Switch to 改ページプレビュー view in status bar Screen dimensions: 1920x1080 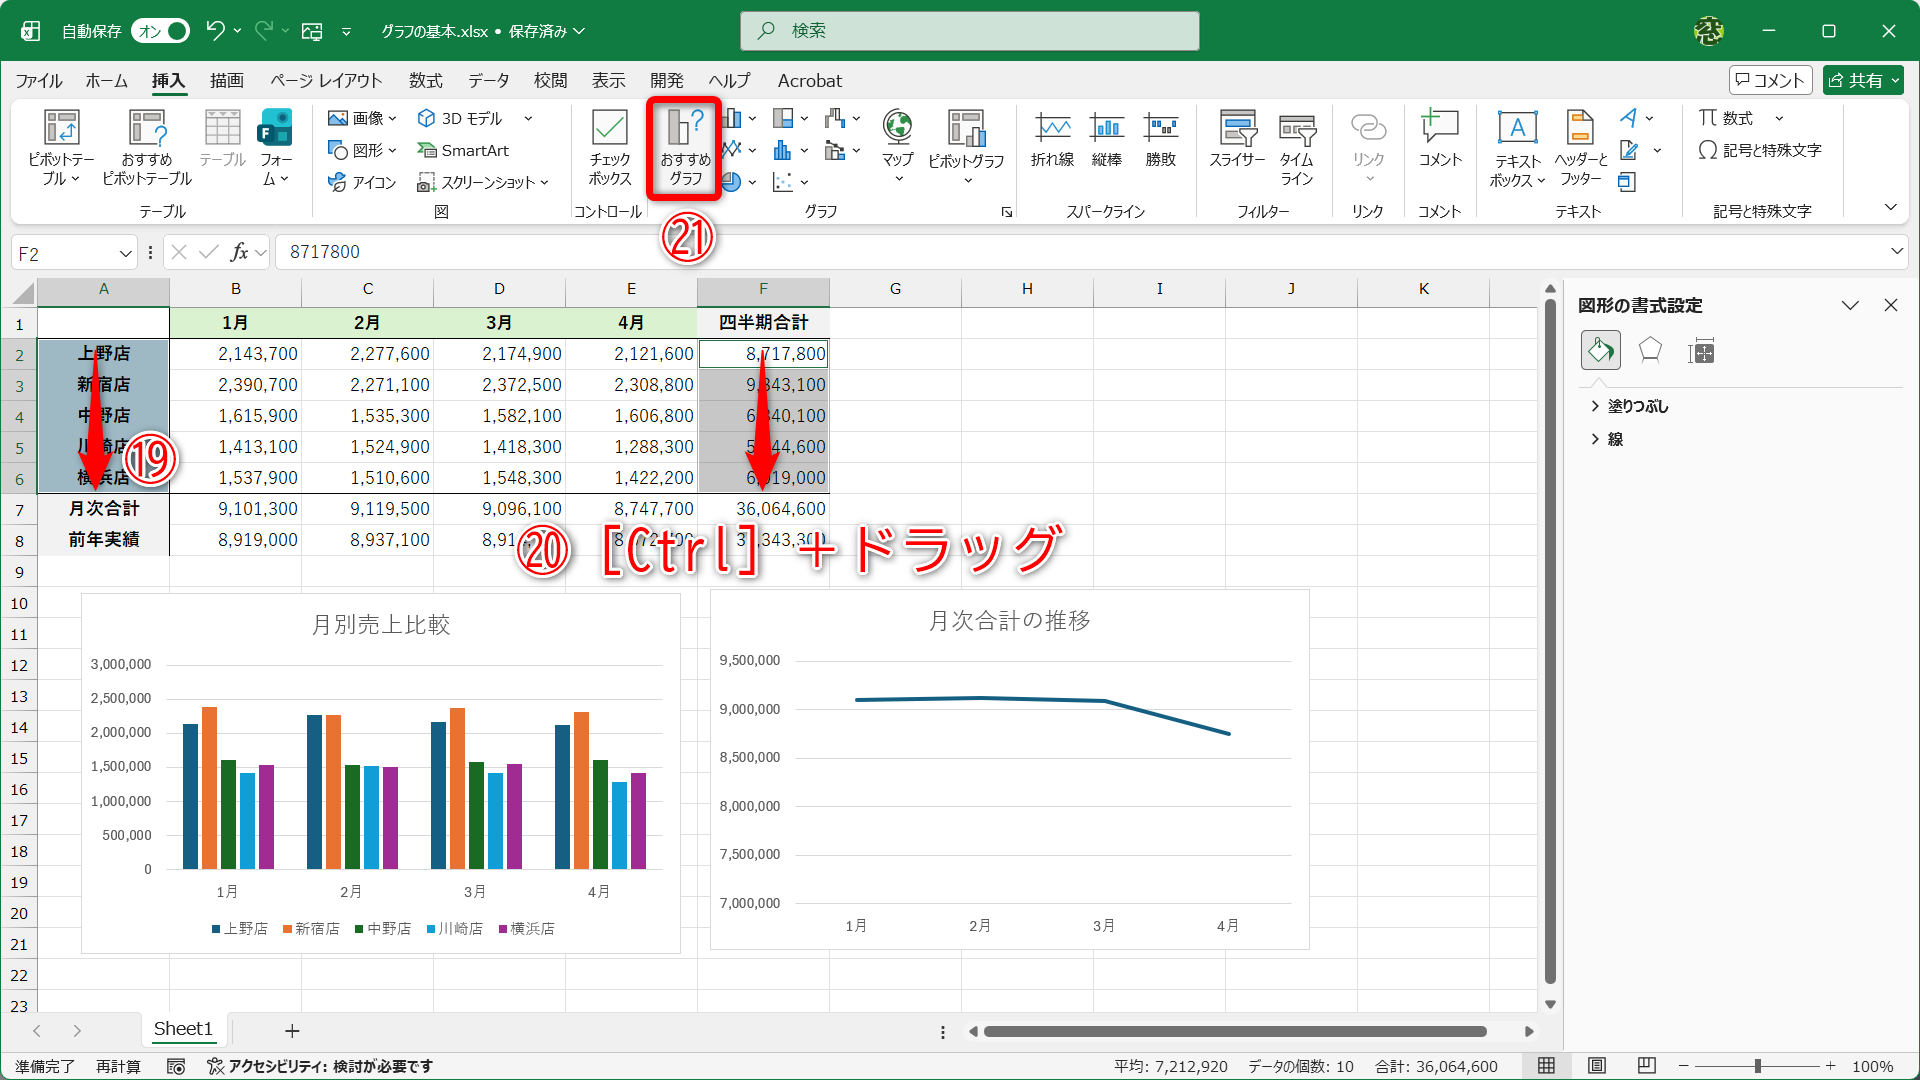point(1646,1066)
